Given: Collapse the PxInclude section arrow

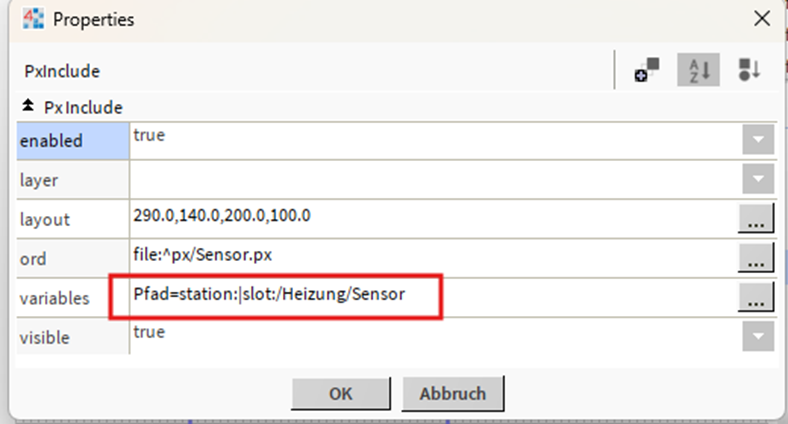Looking at the screenshot, I should pyautogui.click(x=28, y=106).
